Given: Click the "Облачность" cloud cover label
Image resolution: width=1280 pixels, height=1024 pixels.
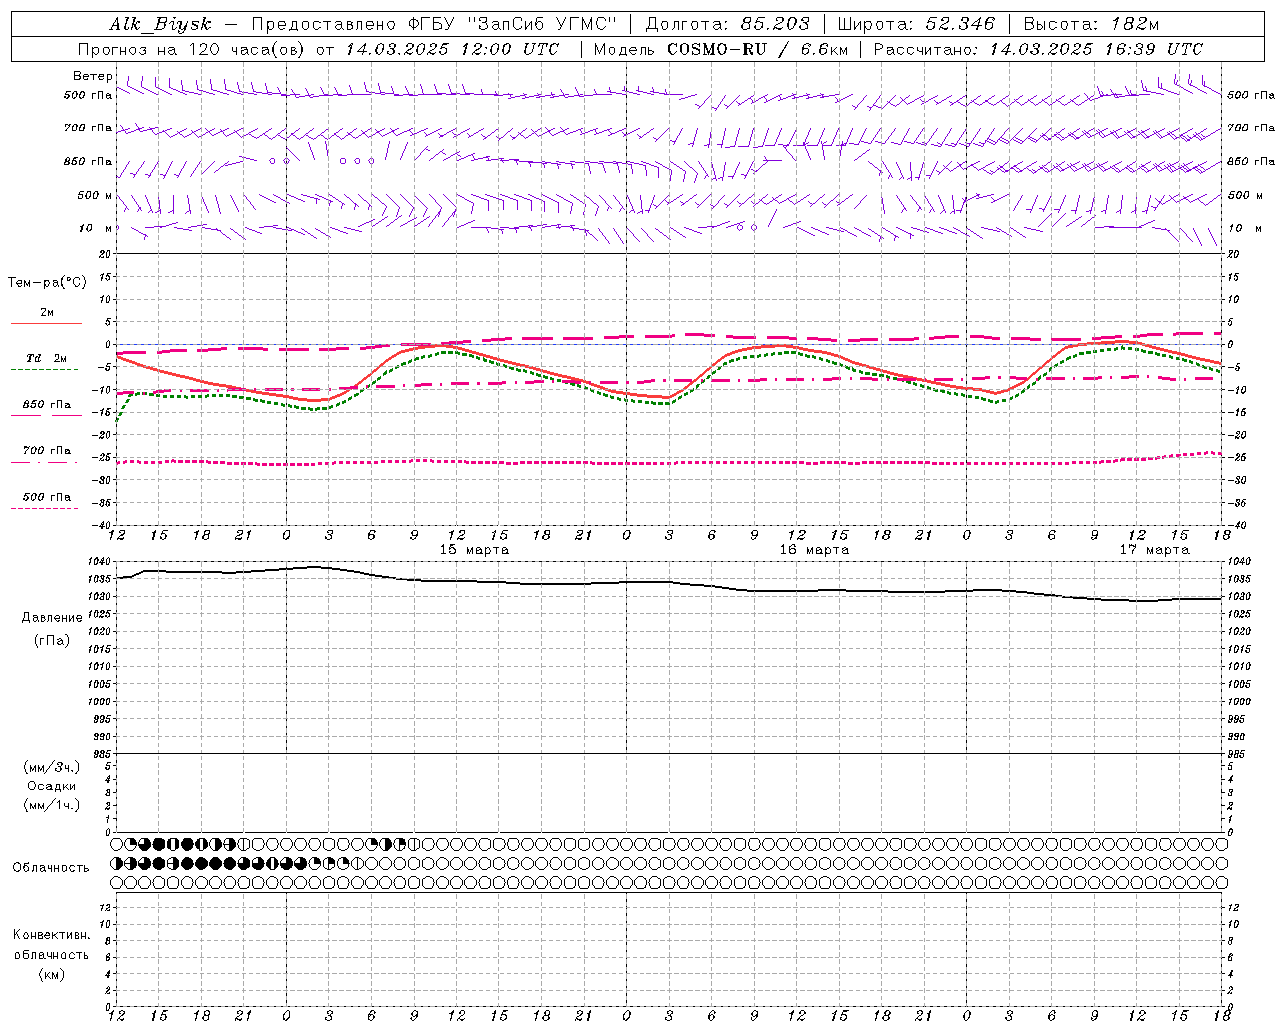Looking at the screenshot, I should coord(51,868).
